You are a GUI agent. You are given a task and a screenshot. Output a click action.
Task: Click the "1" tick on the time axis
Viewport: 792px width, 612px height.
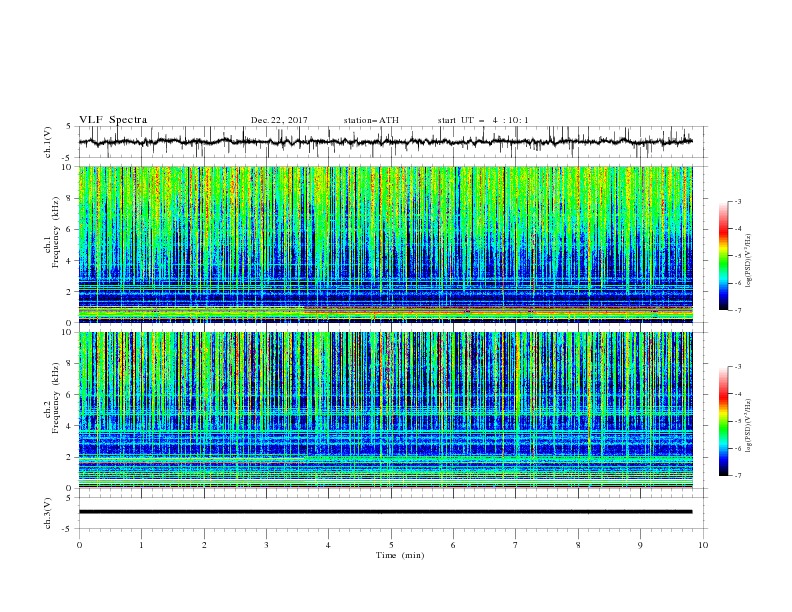point(141,545)
